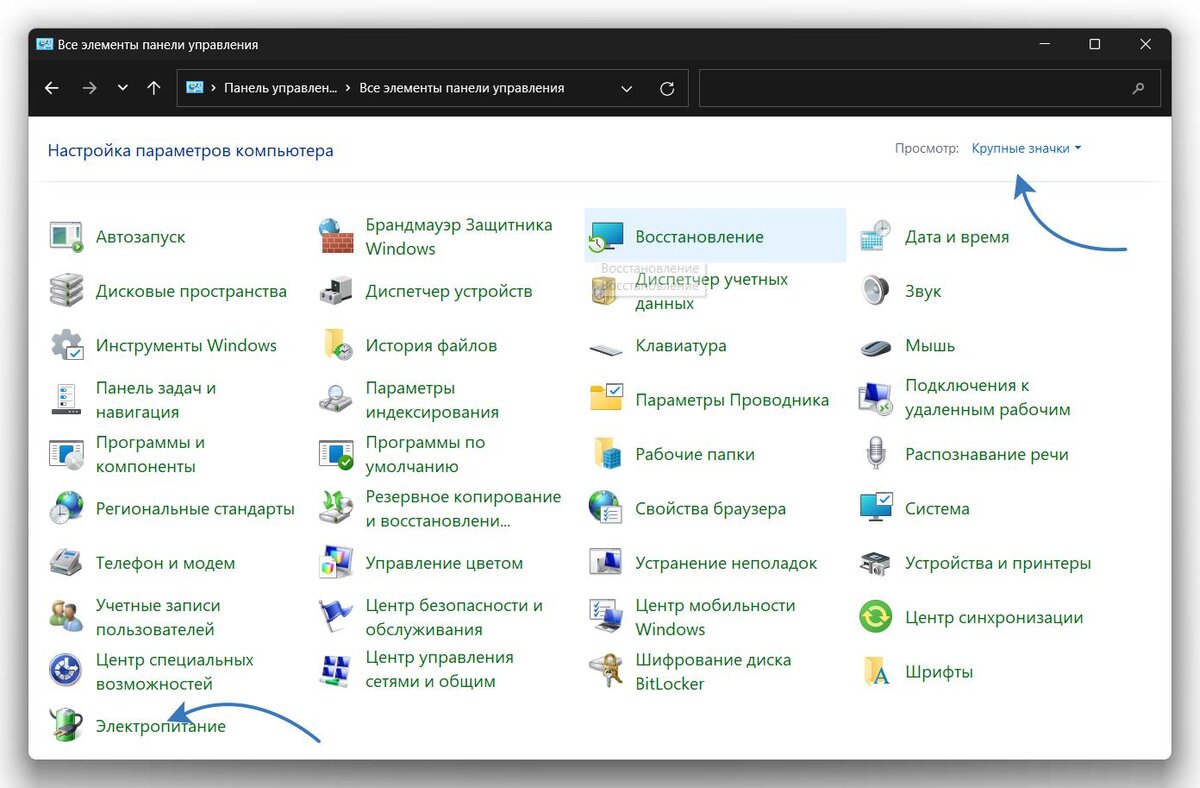The image size is (1200, 788).
Task: Click the Мышь text label
Action: tap(930, 345)
